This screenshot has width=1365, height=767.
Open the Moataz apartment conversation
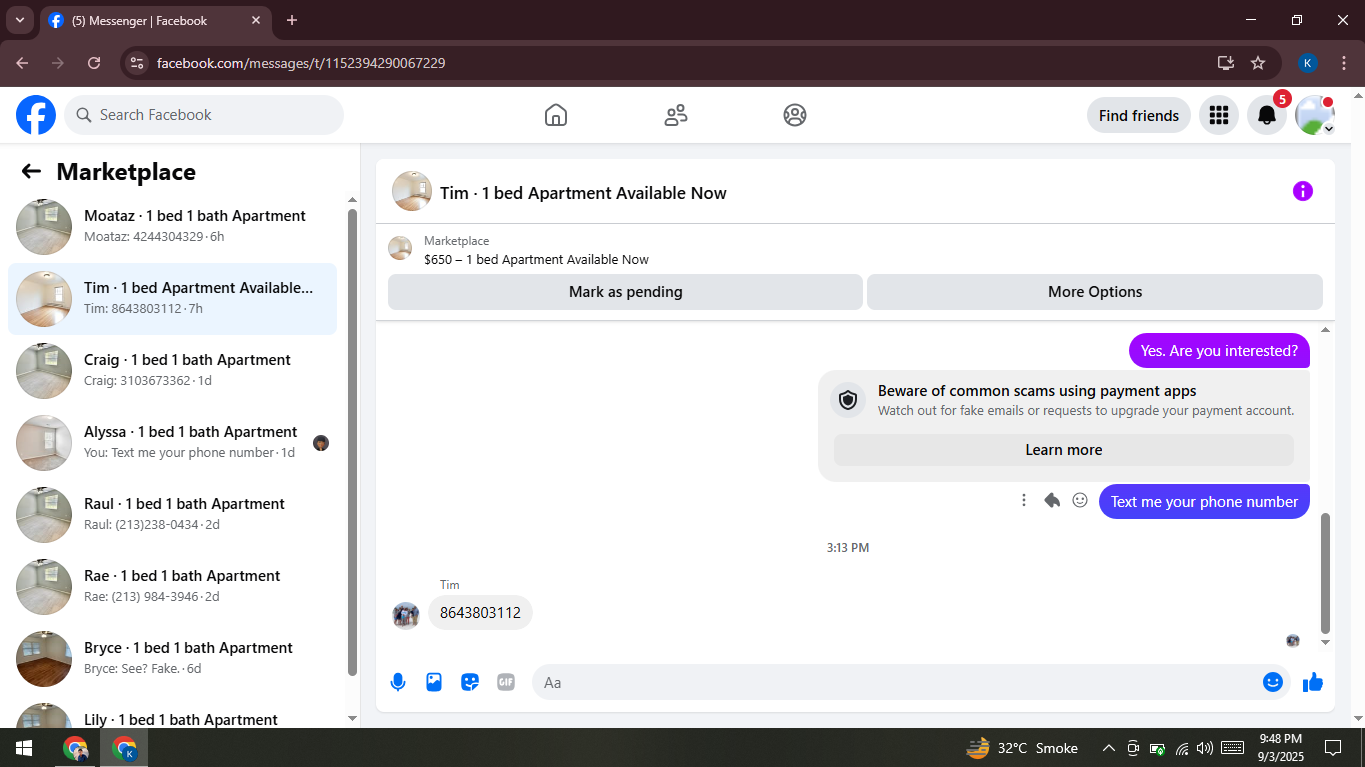[172, 226]
